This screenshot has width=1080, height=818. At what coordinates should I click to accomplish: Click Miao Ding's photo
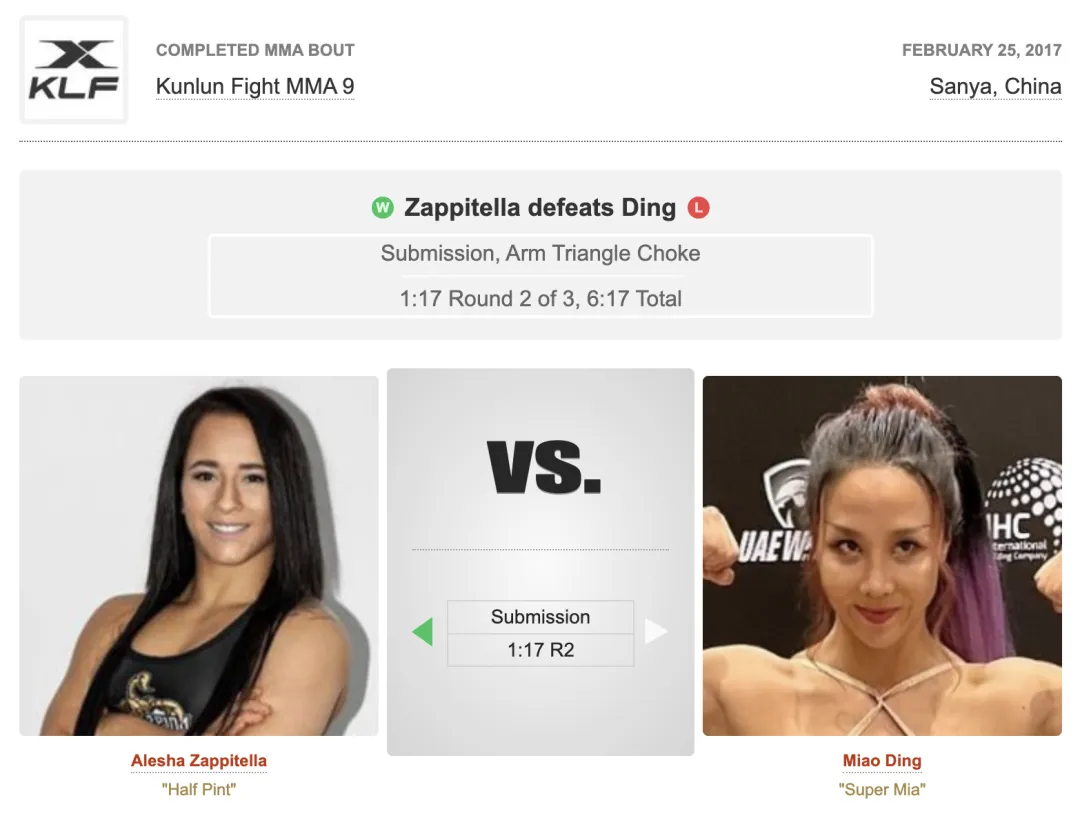tap(882, 556)
